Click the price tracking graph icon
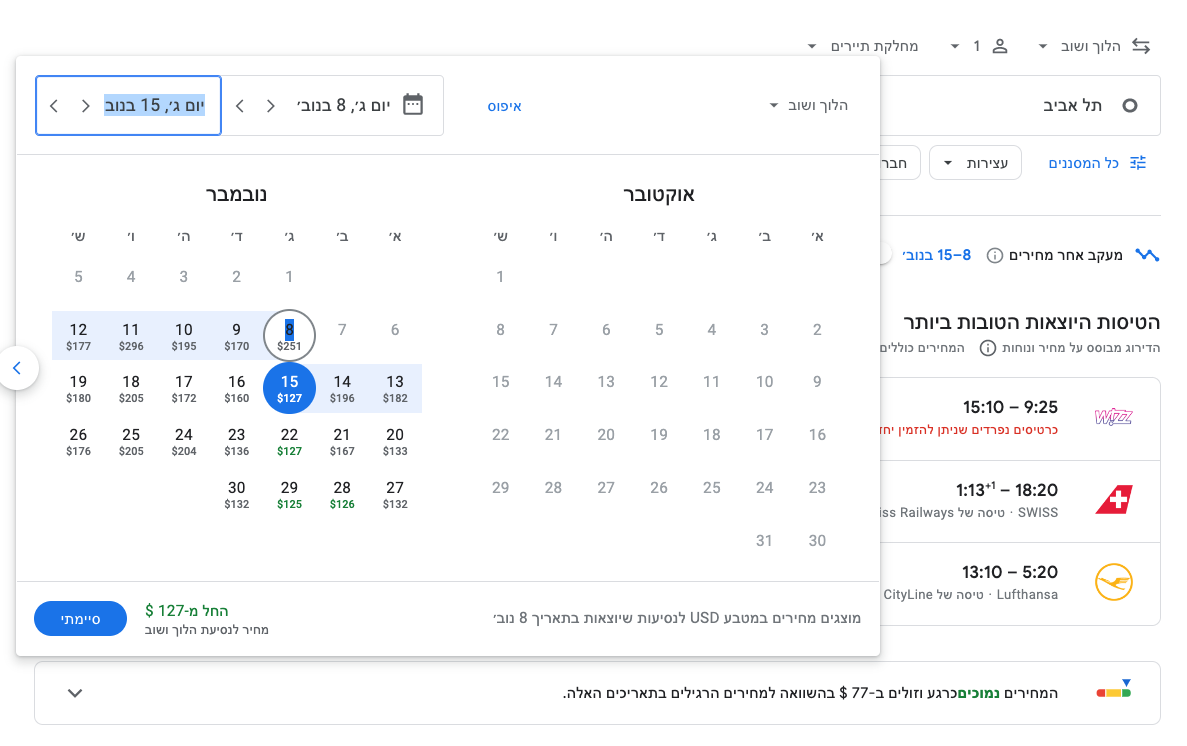This screenshot has width=1187, height=746. point(1147,255)
